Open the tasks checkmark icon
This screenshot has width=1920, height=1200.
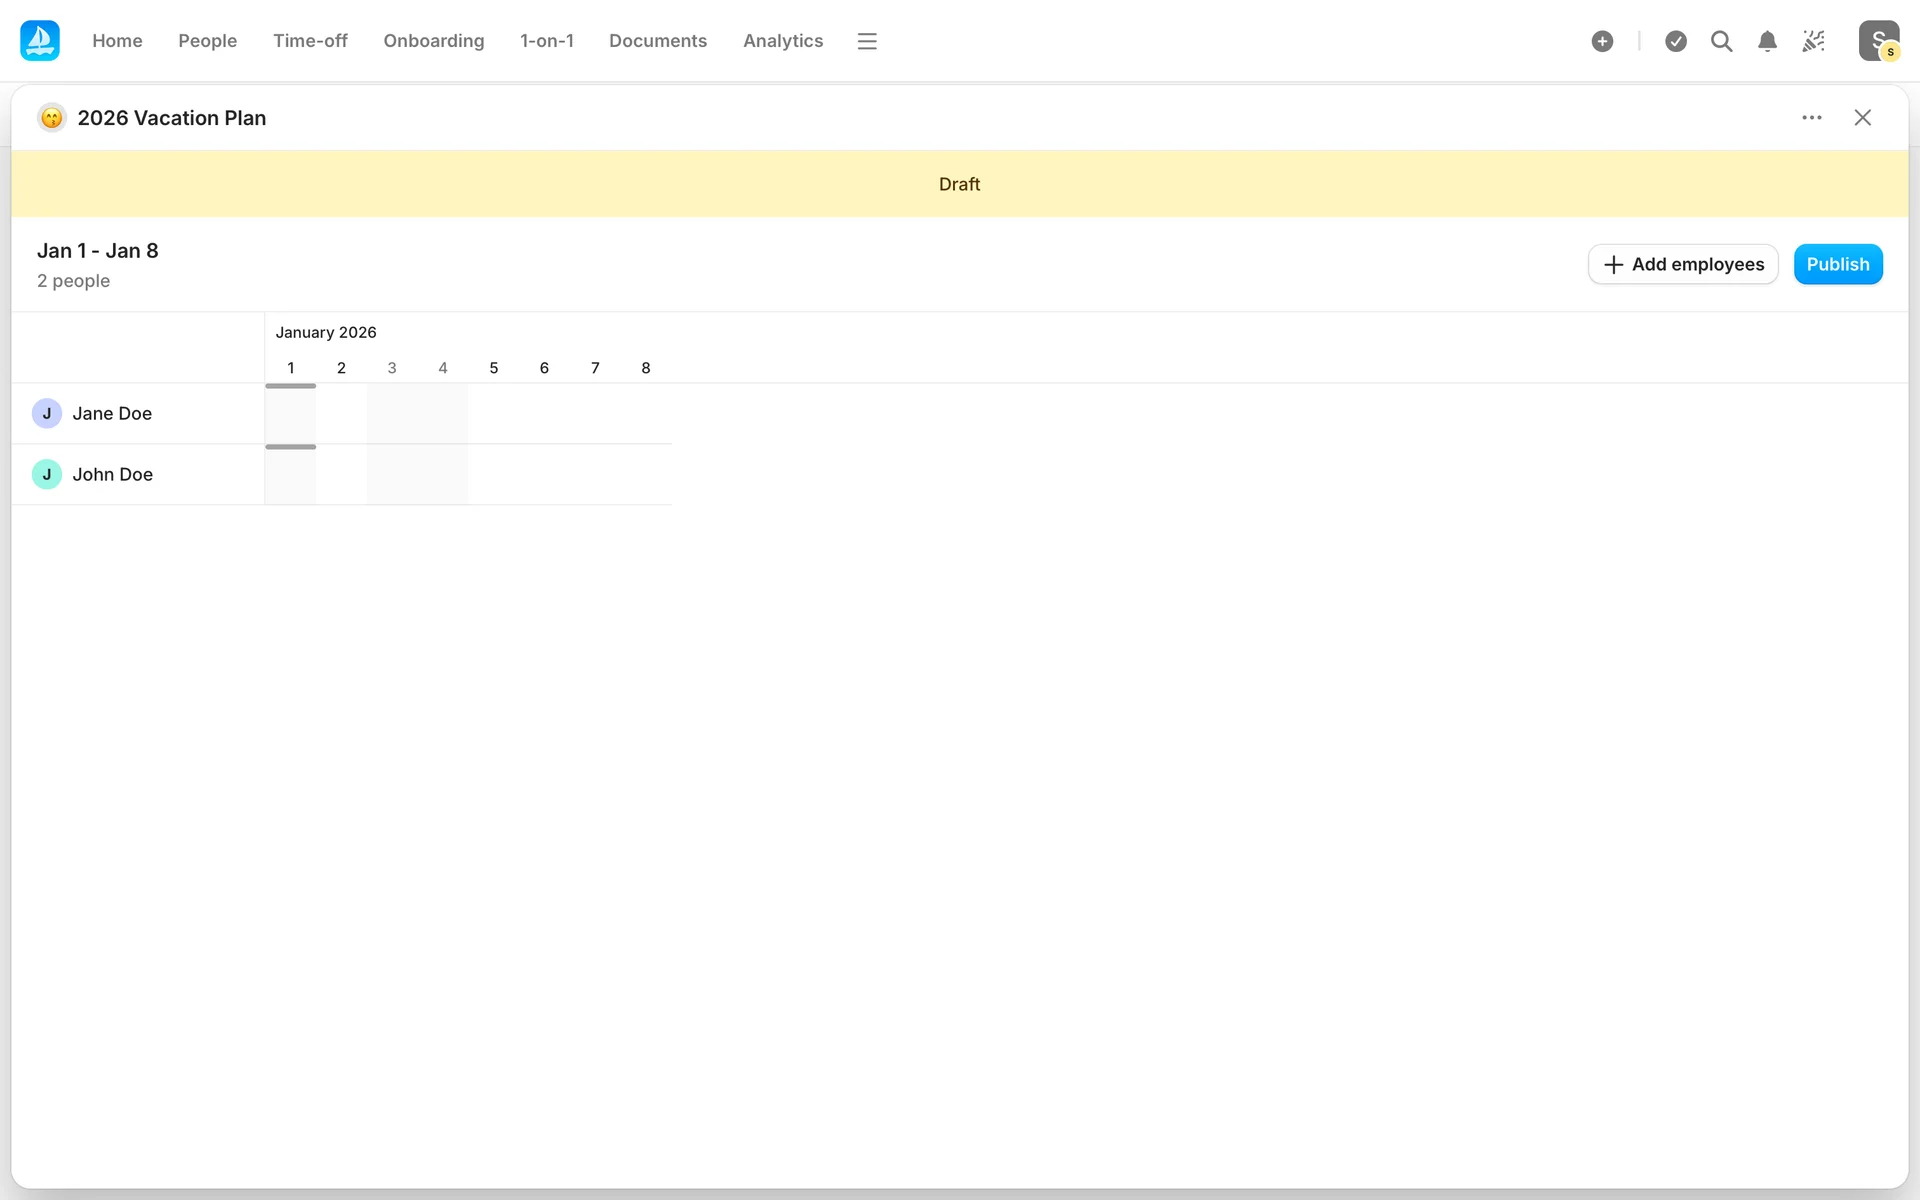pyautogui.click(x=1676, y=41)
